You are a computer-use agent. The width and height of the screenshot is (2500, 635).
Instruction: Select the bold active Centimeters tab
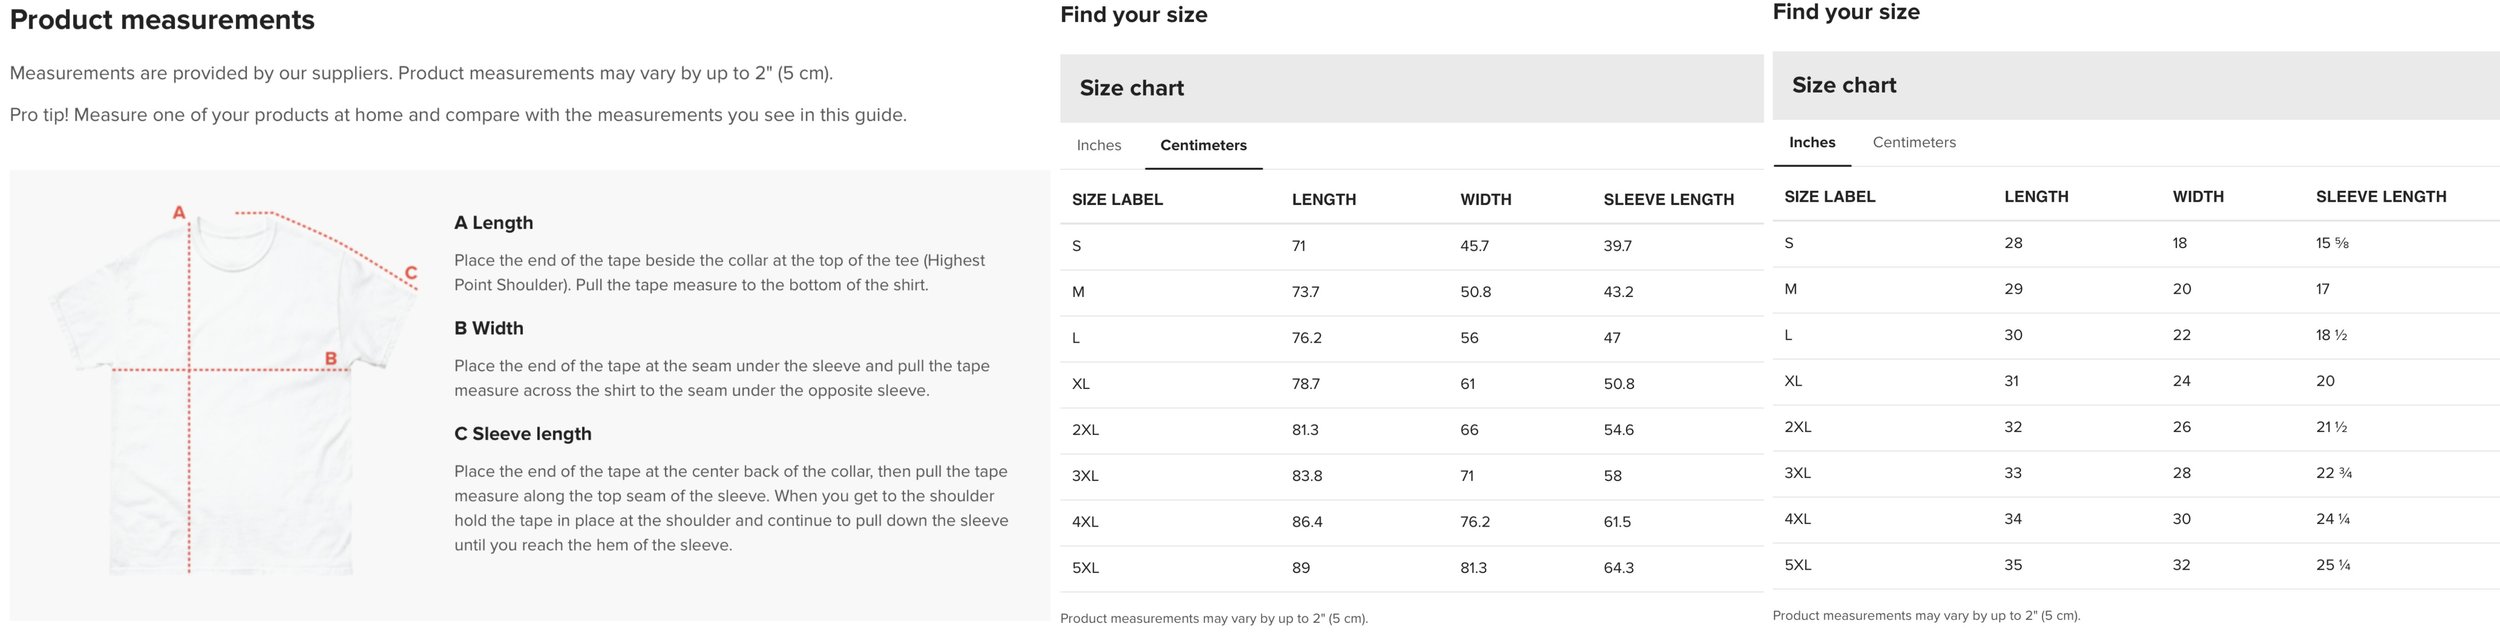pos(1203,146)
